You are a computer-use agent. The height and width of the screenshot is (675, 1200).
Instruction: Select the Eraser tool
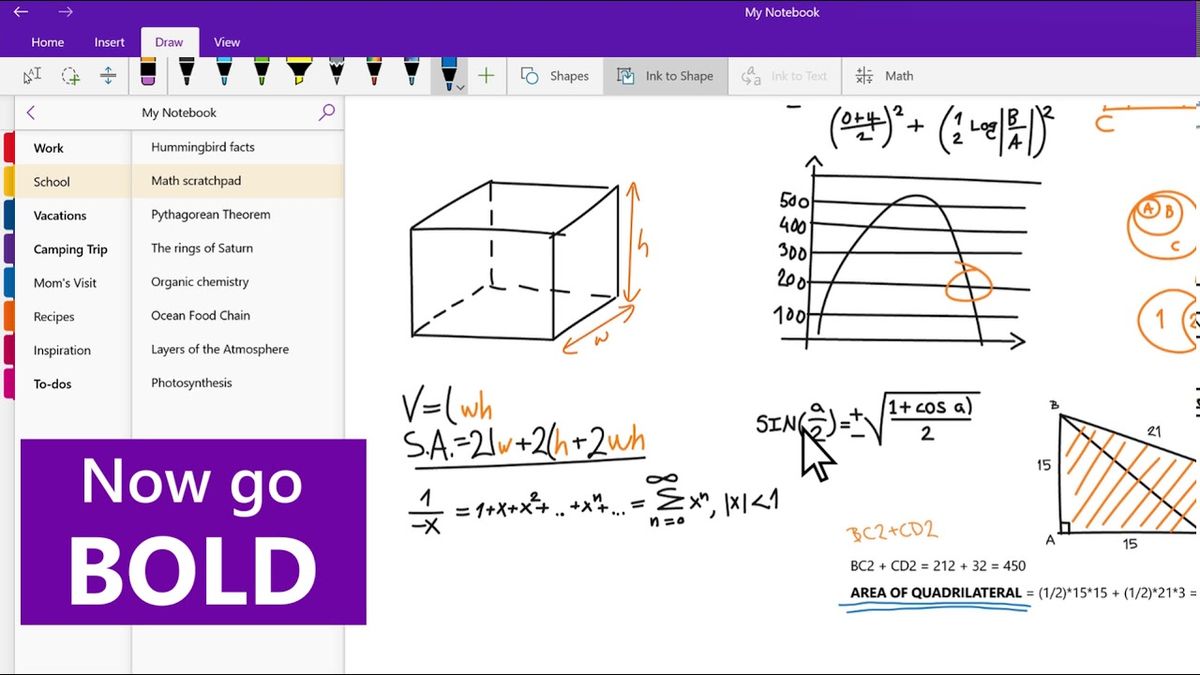pyautogui.click(x=147, y=74)
